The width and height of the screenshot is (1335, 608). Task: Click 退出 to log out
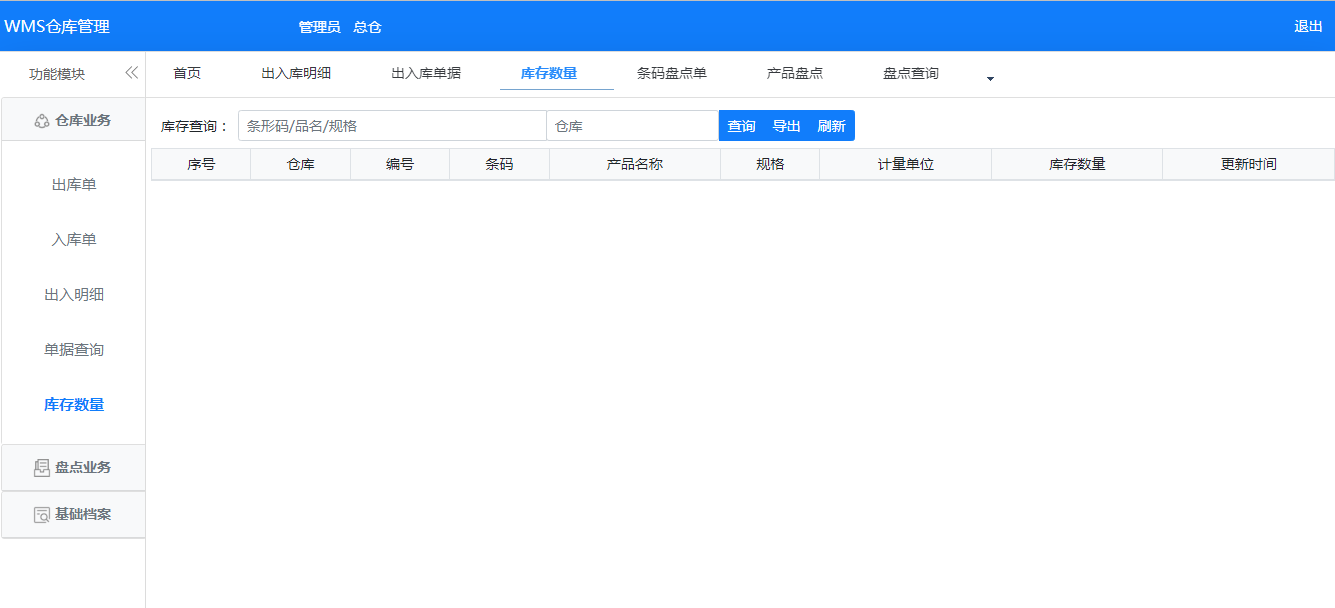(1308, 26)
